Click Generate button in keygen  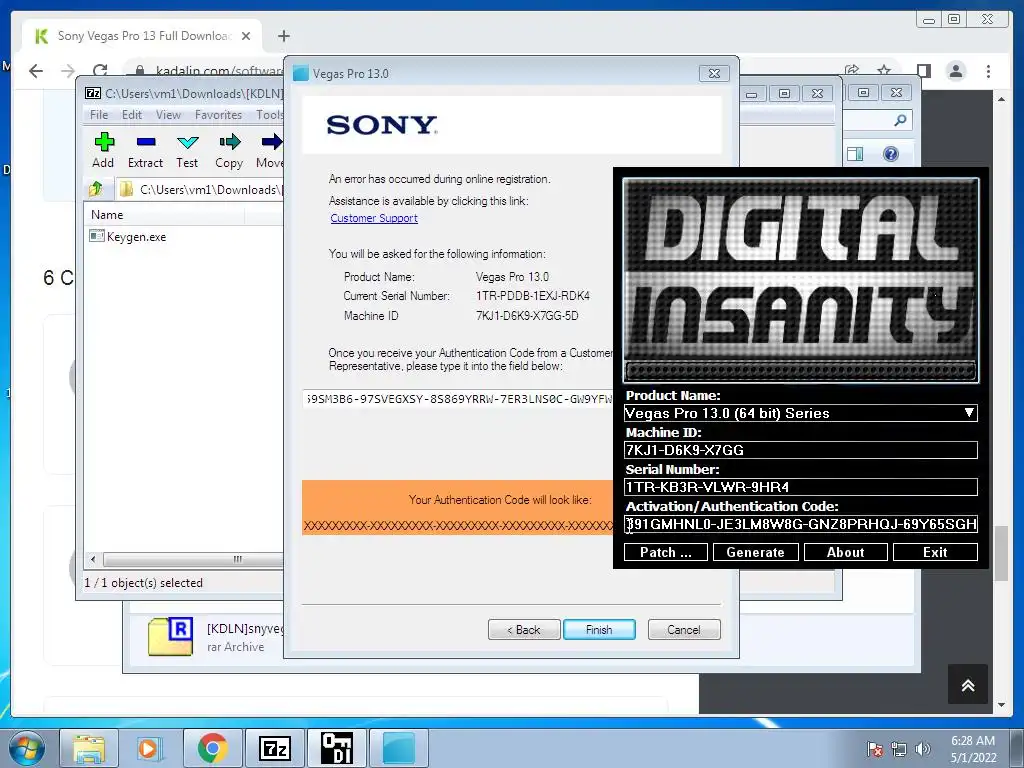(x=756, y=552)
